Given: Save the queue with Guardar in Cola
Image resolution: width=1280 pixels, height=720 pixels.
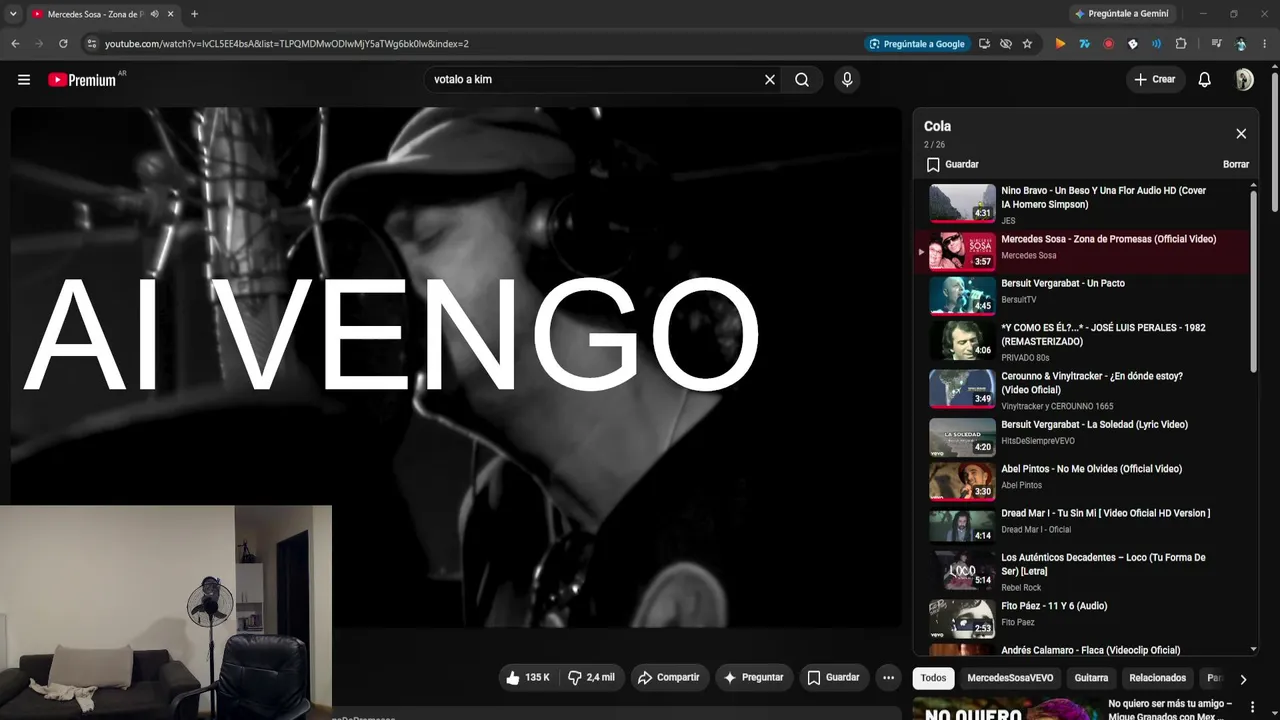Looking at the screenshot, I should click(952, 164).
